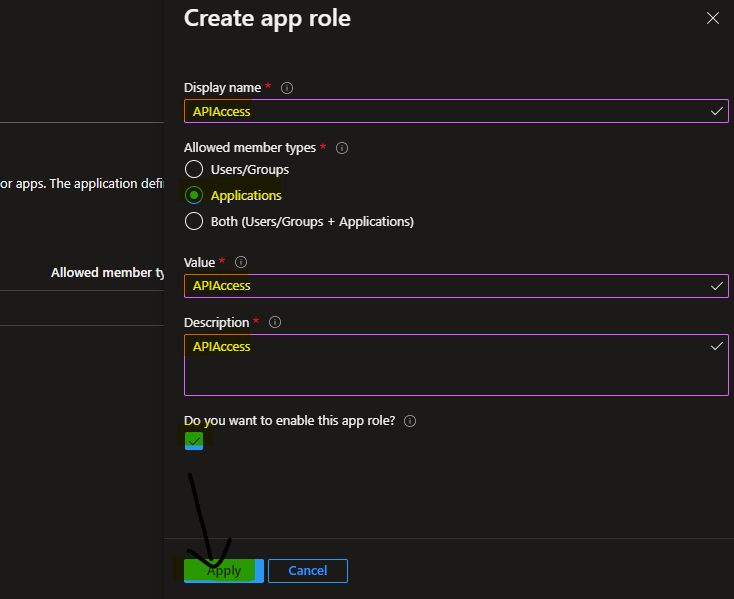Click the info icon beside Value label
This screenshot has width=734, height=599.
(241, 262)
